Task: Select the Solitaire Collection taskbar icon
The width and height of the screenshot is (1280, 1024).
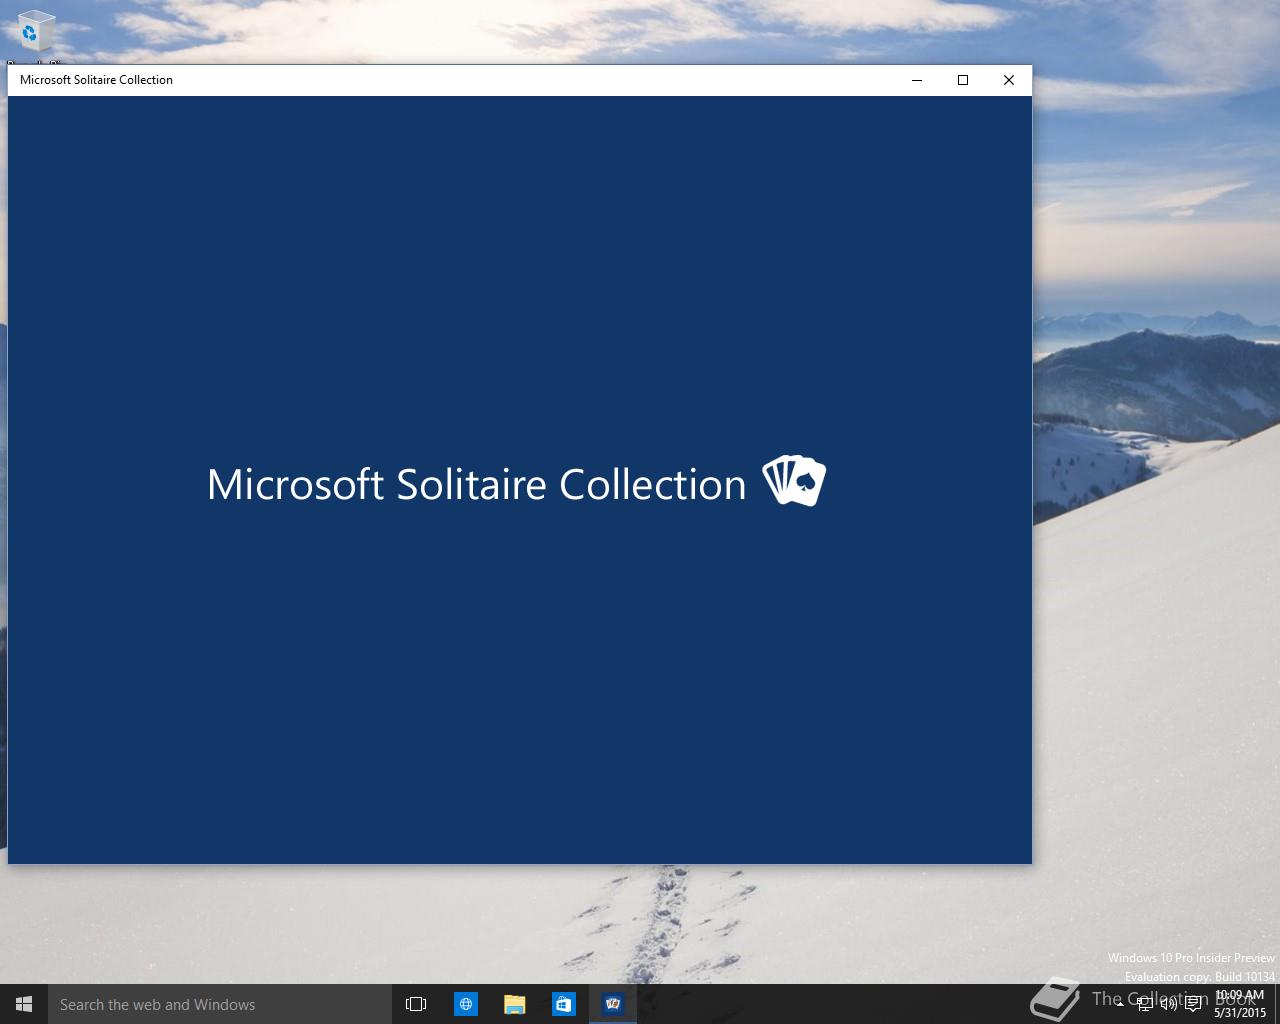Action: (612, 1004)
